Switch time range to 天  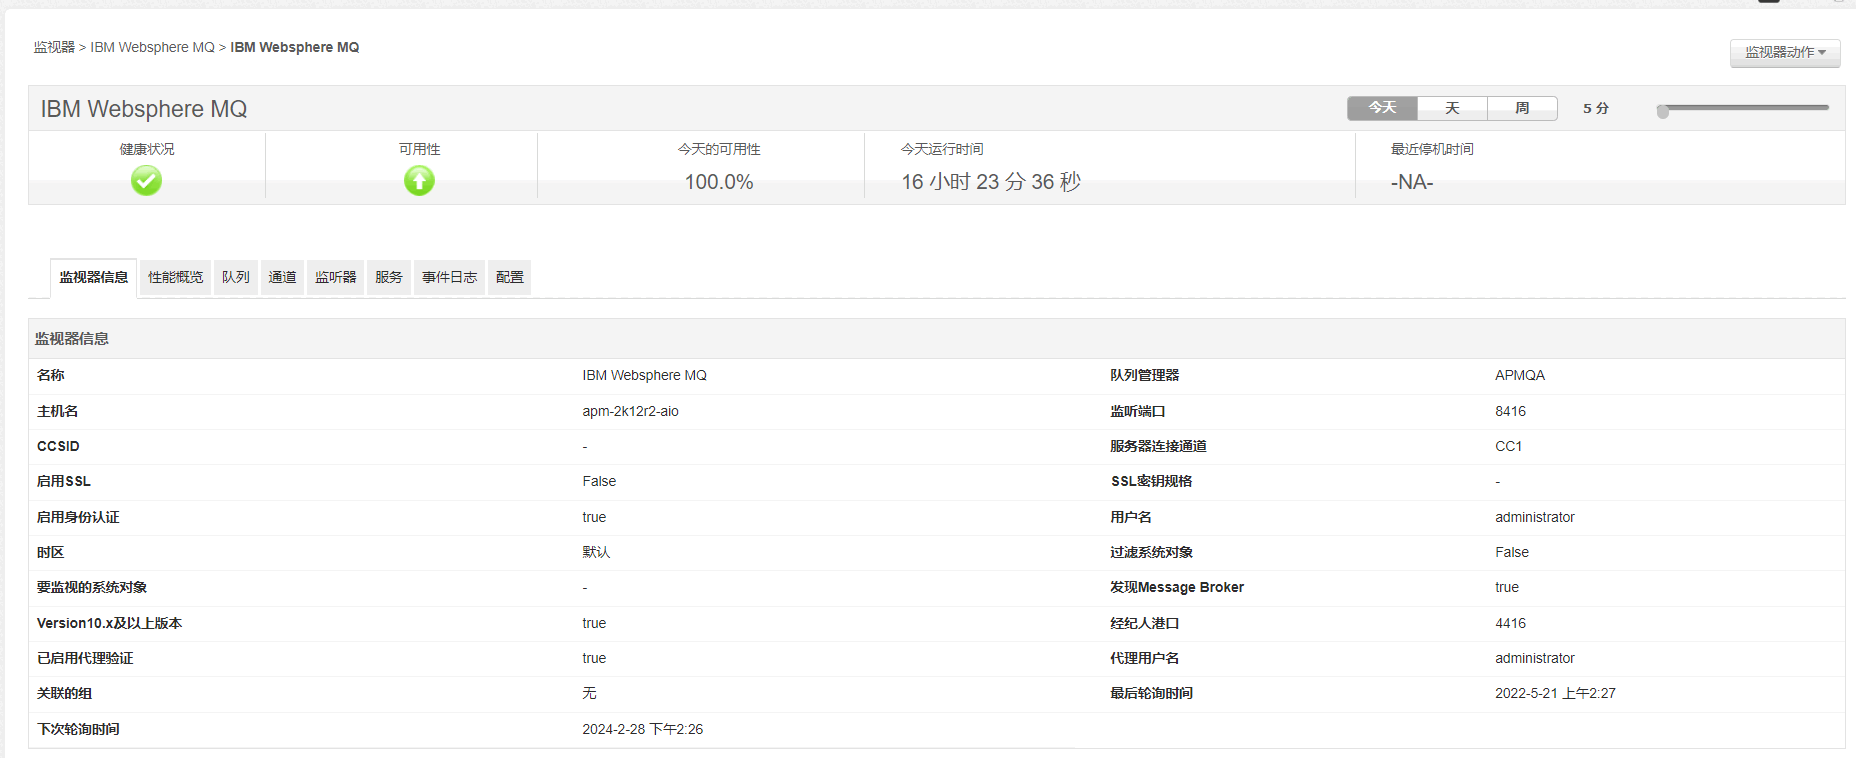[x=1452, y=108]
